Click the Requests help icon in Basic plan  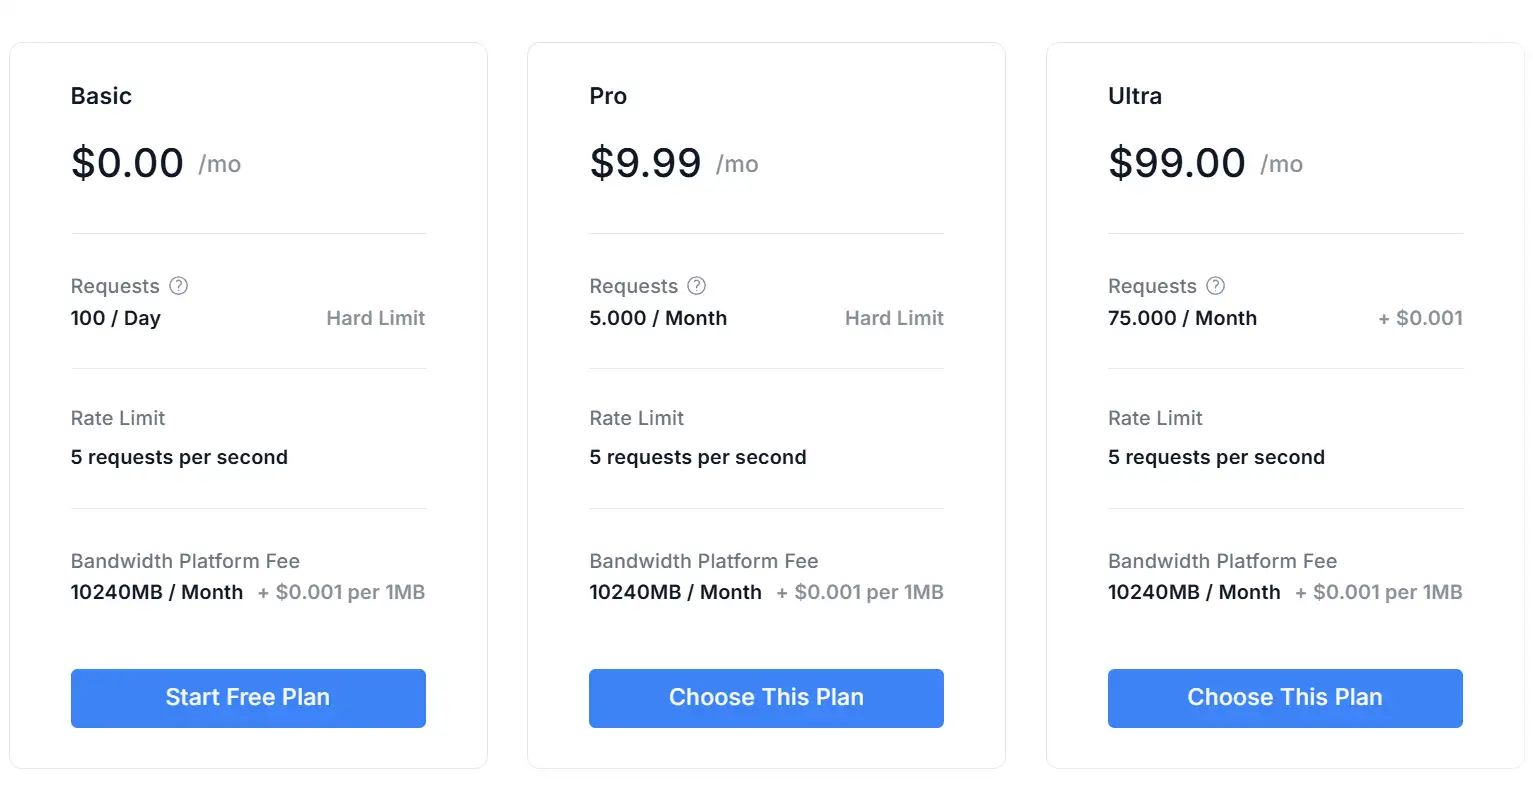[179, 286]
